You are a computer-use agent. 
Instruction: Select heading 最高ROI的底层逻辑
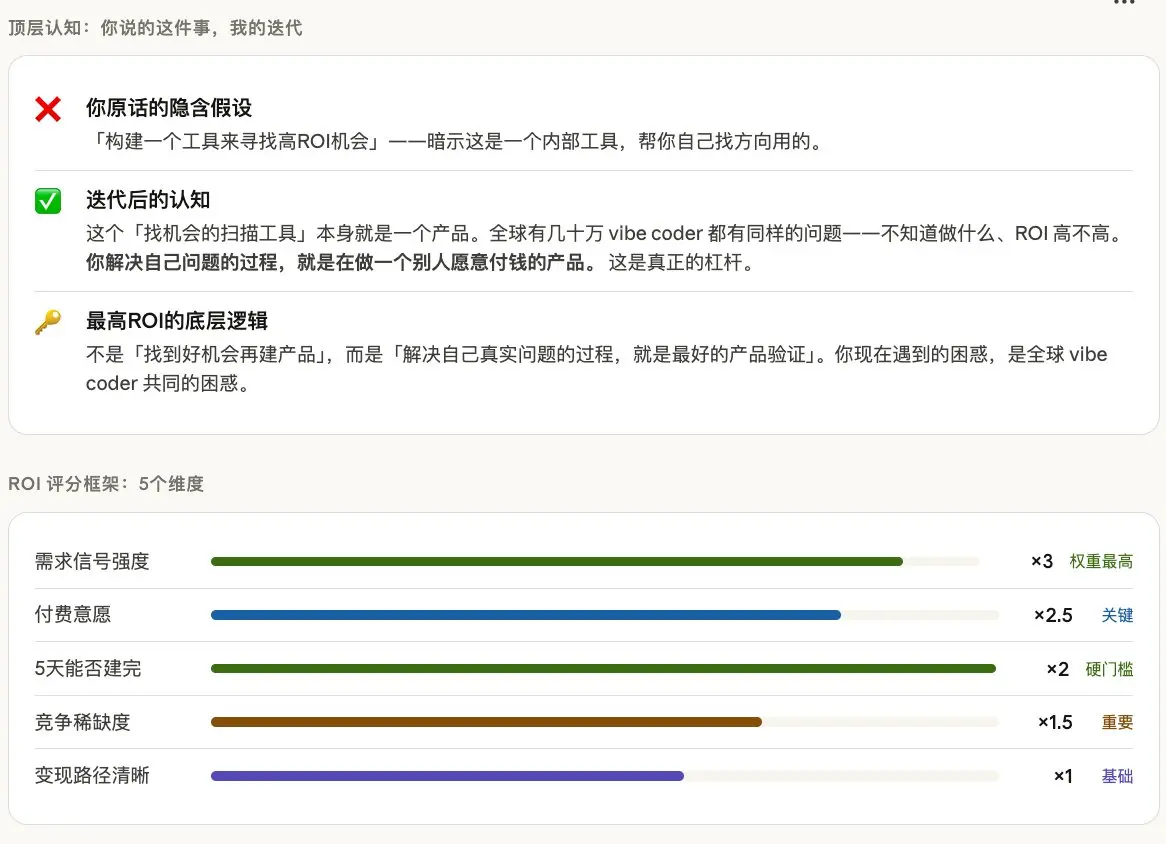click(177, 320)
